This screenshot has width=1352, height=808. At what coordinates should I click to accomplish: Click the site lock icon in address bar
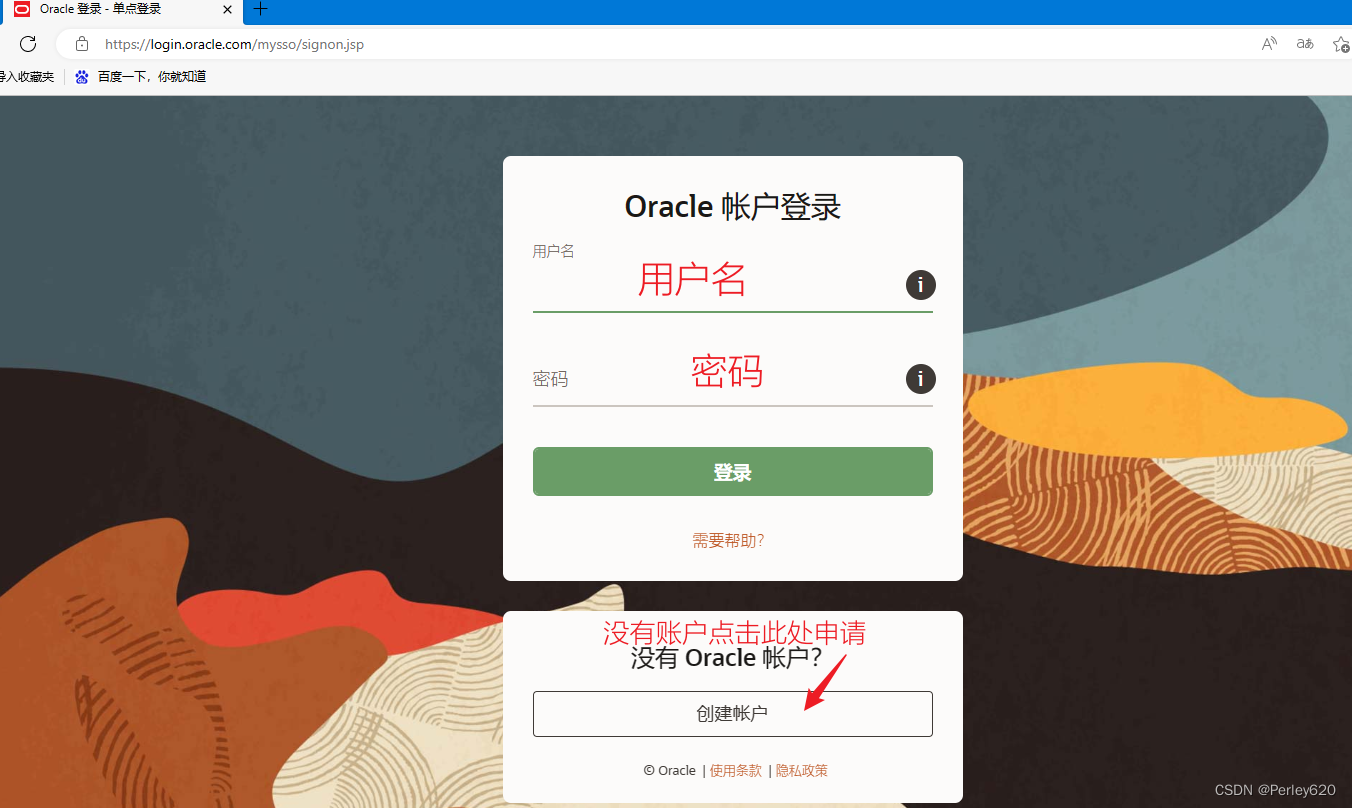(82, 44)
